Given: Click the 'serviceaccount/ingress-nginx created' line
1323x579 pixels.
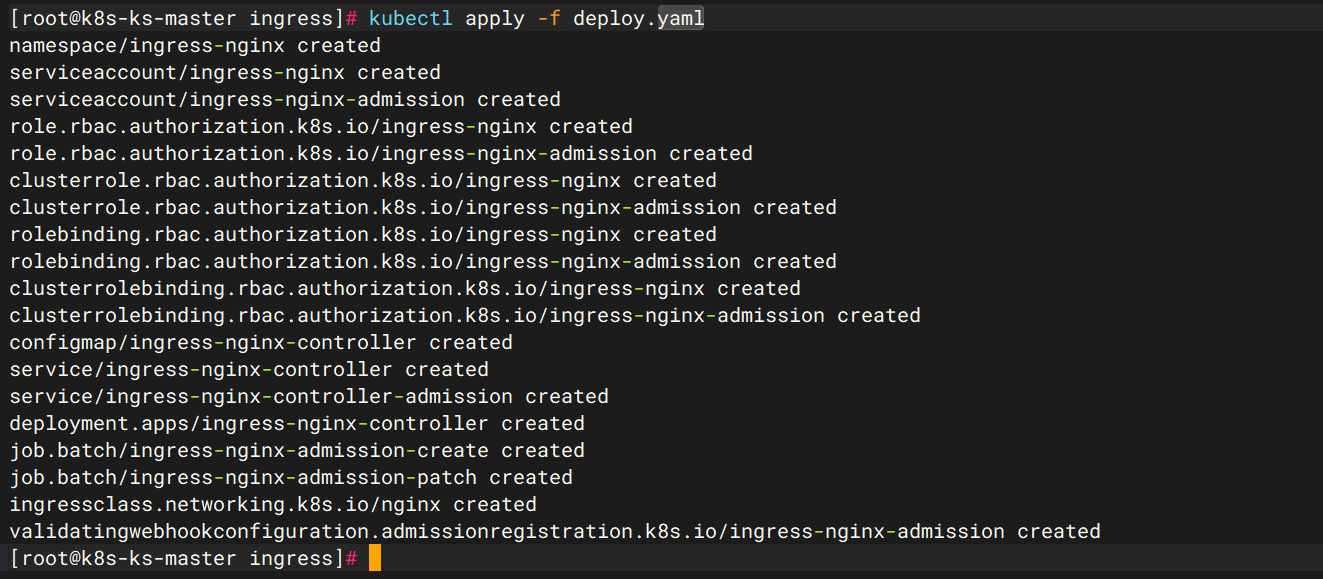Looking at the screenshot, I should 225,73.
